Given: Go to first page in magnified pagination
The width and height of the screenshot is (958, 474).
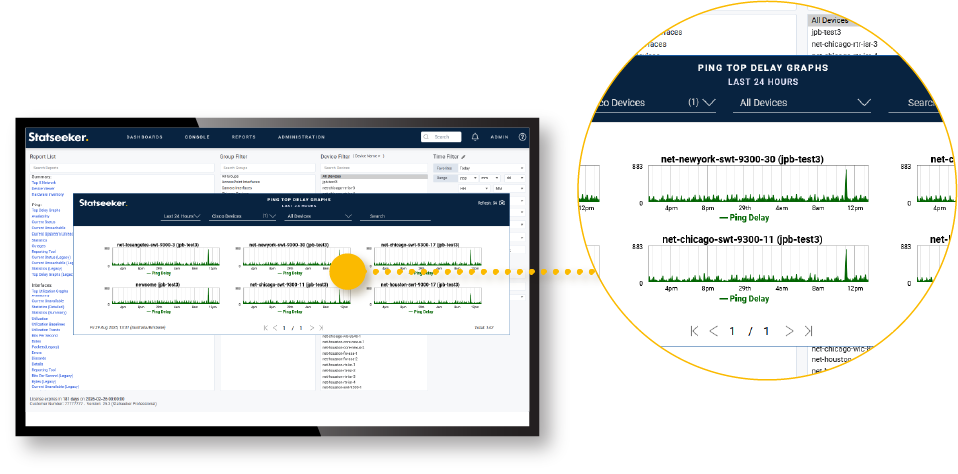Looking at the screenshot, I should (694, 331).
